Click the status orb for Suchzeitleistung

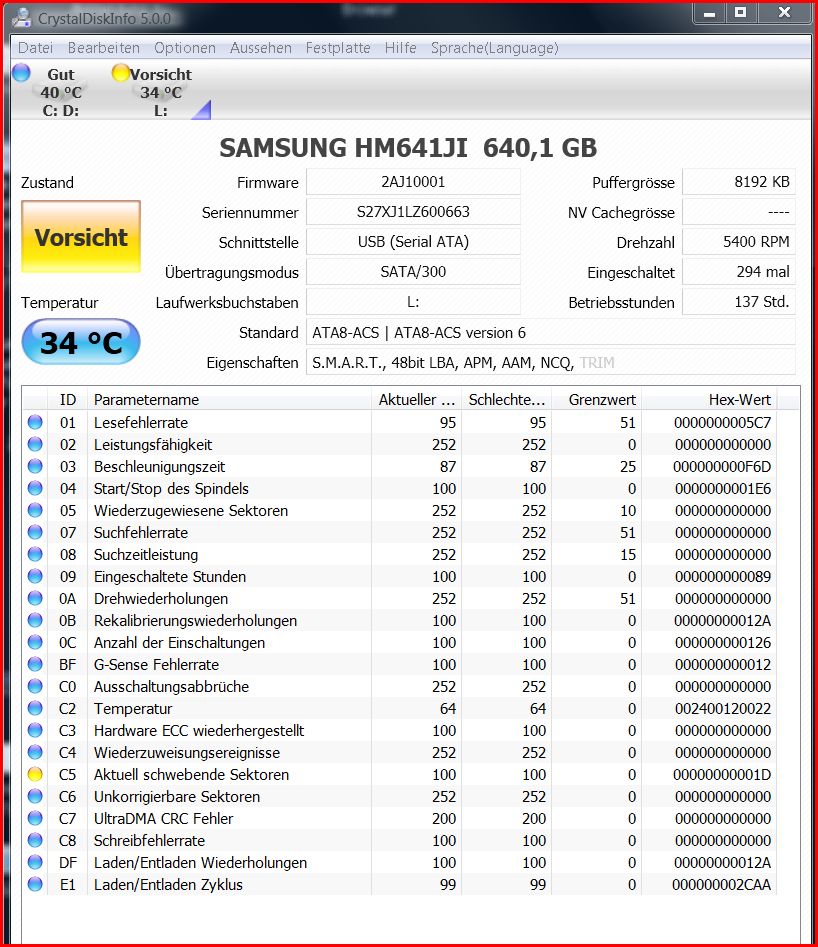35,554
